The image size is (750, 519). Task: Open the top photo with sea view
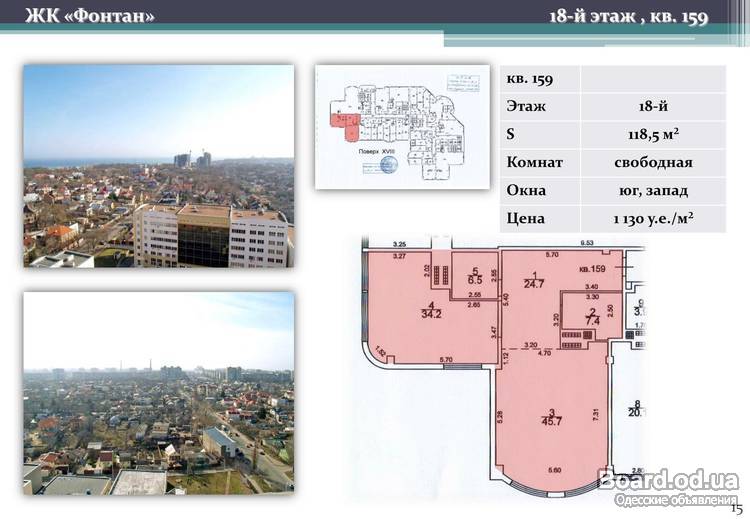click(x=159, y=166)
